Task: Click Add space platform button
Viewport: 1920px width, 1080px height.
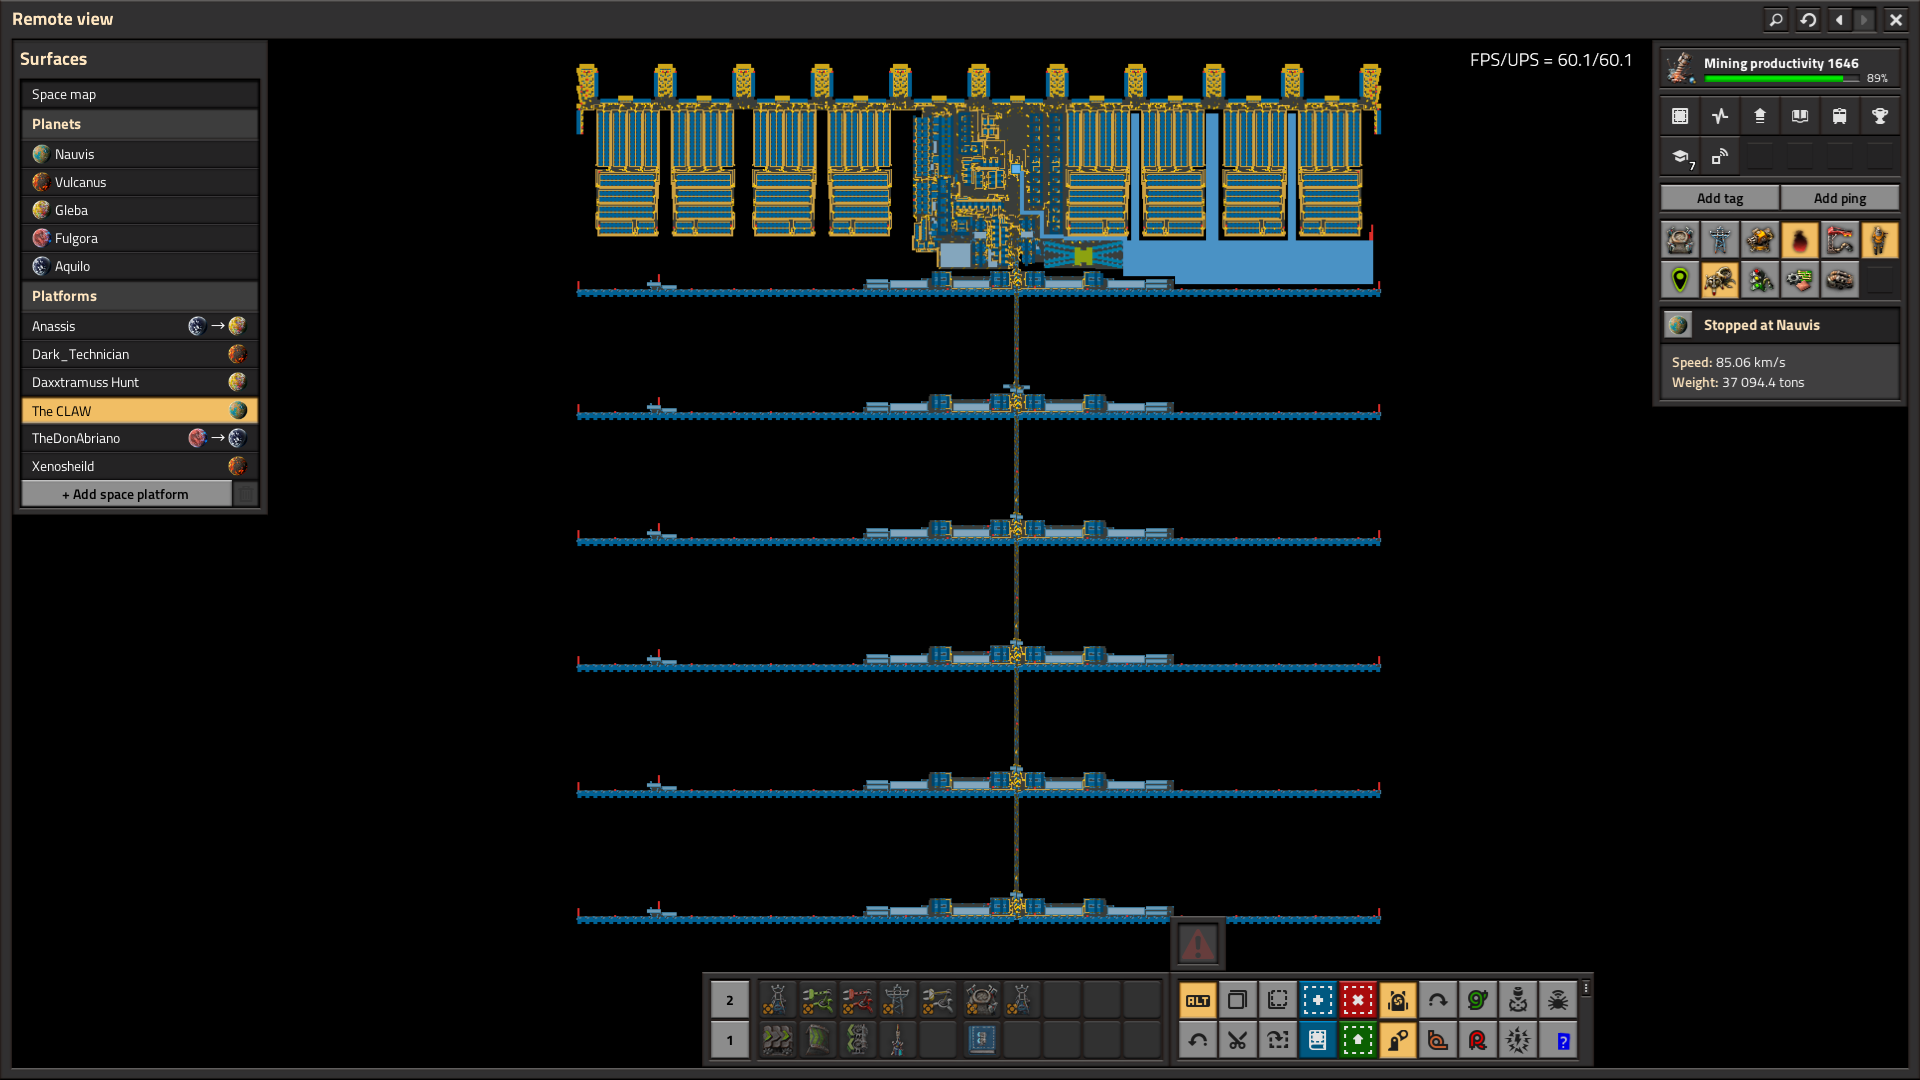Action: (126, 494)
